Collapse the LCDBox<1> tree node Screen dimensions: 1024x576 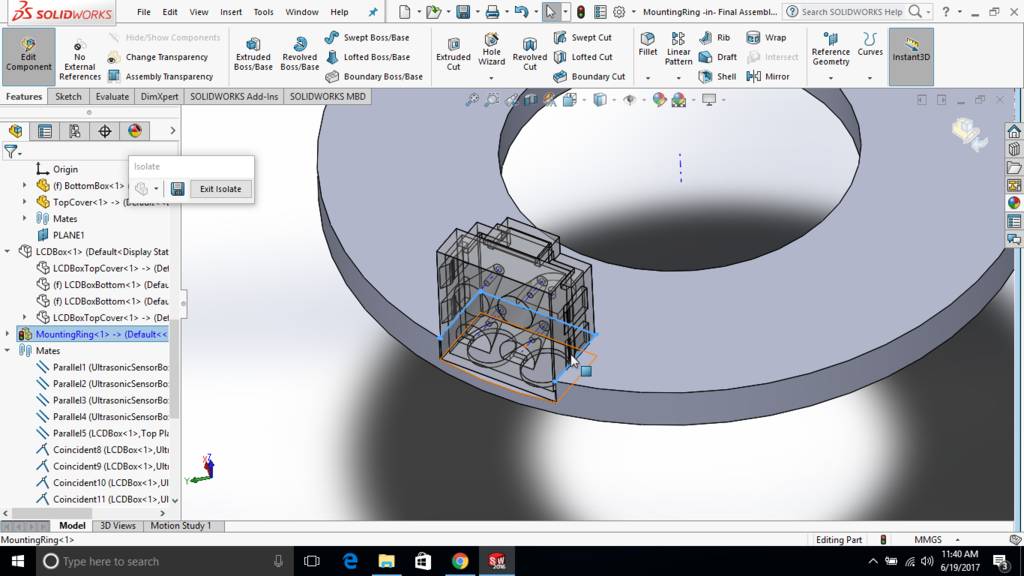(7, 251)
